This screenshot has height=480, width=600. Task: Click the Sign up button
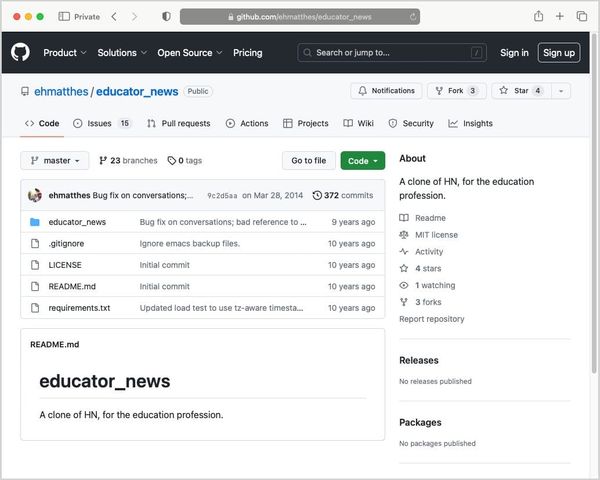(x=559, y=52)
